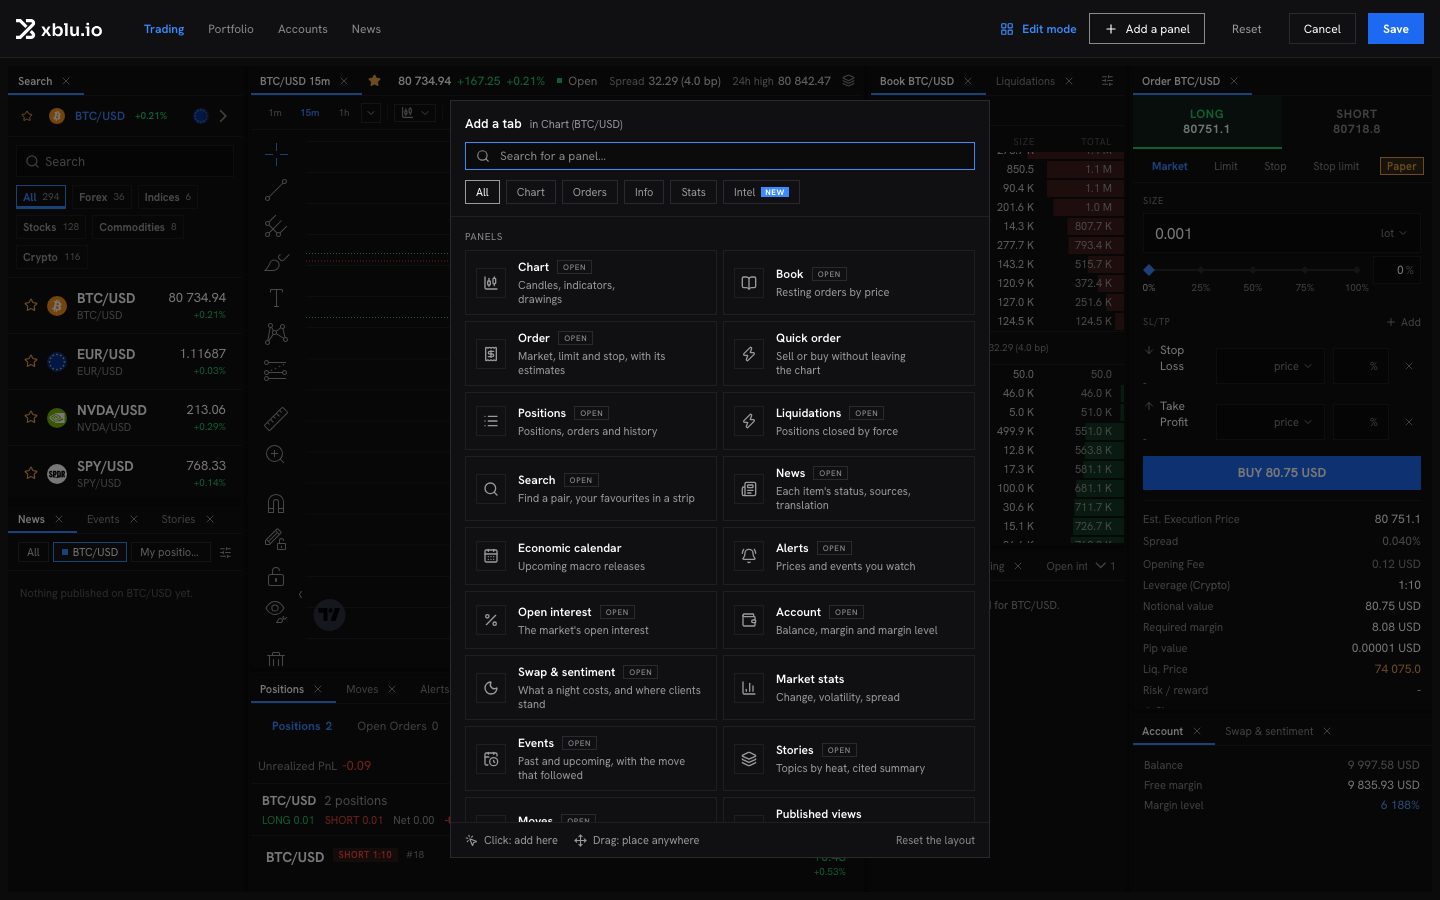Open the Portfolio page in top navigation
Viewport: 1440px width, 900px height.
[231, 29]
